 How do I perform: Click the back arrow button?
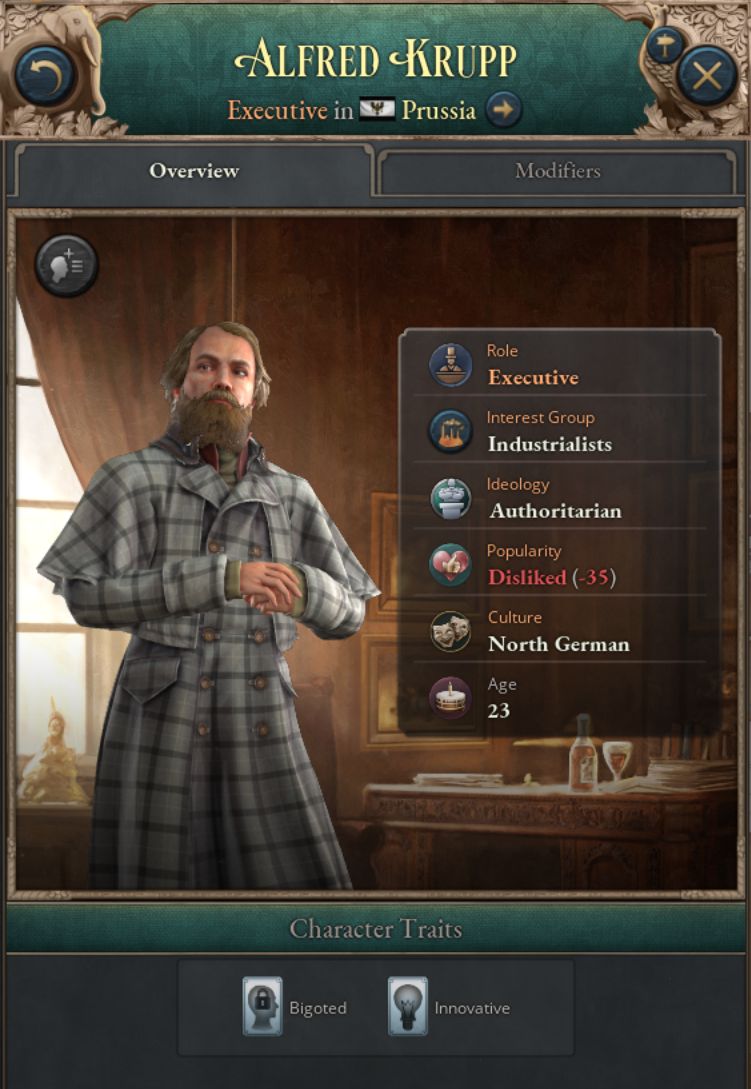point(45,75)
